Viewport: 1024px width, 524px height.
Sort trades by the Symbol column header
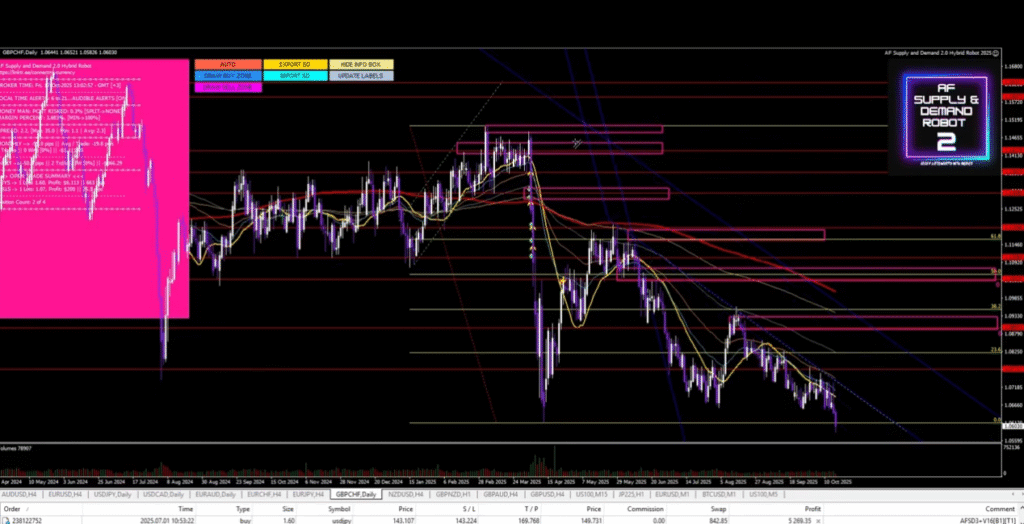tap(340, 508)
